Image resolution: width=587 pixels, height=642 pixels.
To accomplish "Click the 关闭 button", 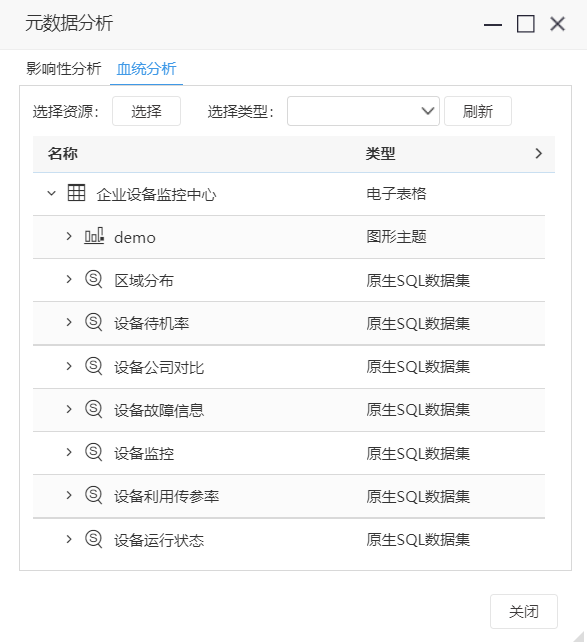I will (x=524, y=611).
